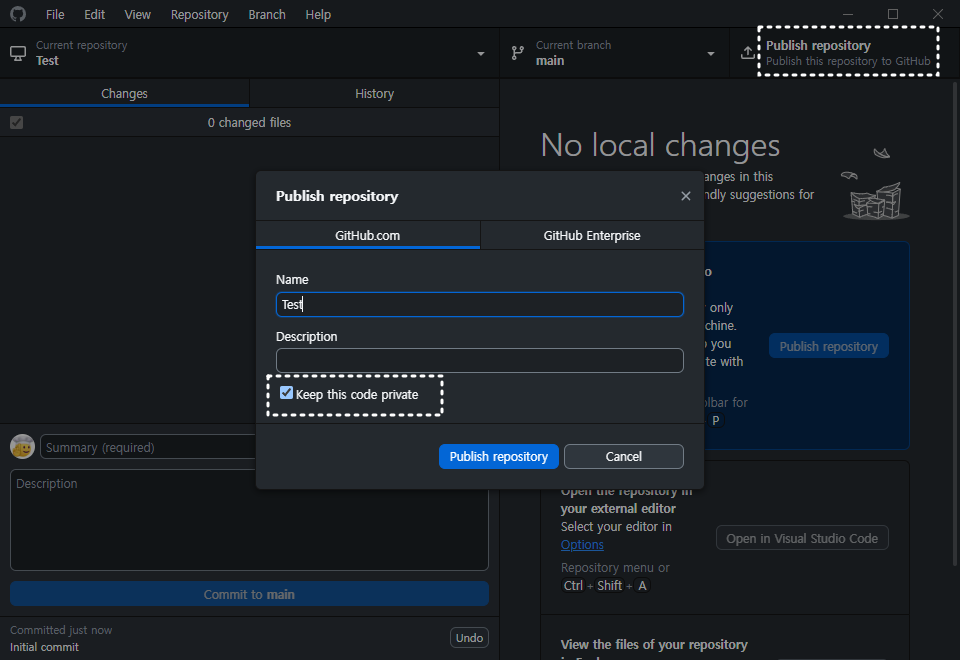Click the repository Name input field

(479, 304)
